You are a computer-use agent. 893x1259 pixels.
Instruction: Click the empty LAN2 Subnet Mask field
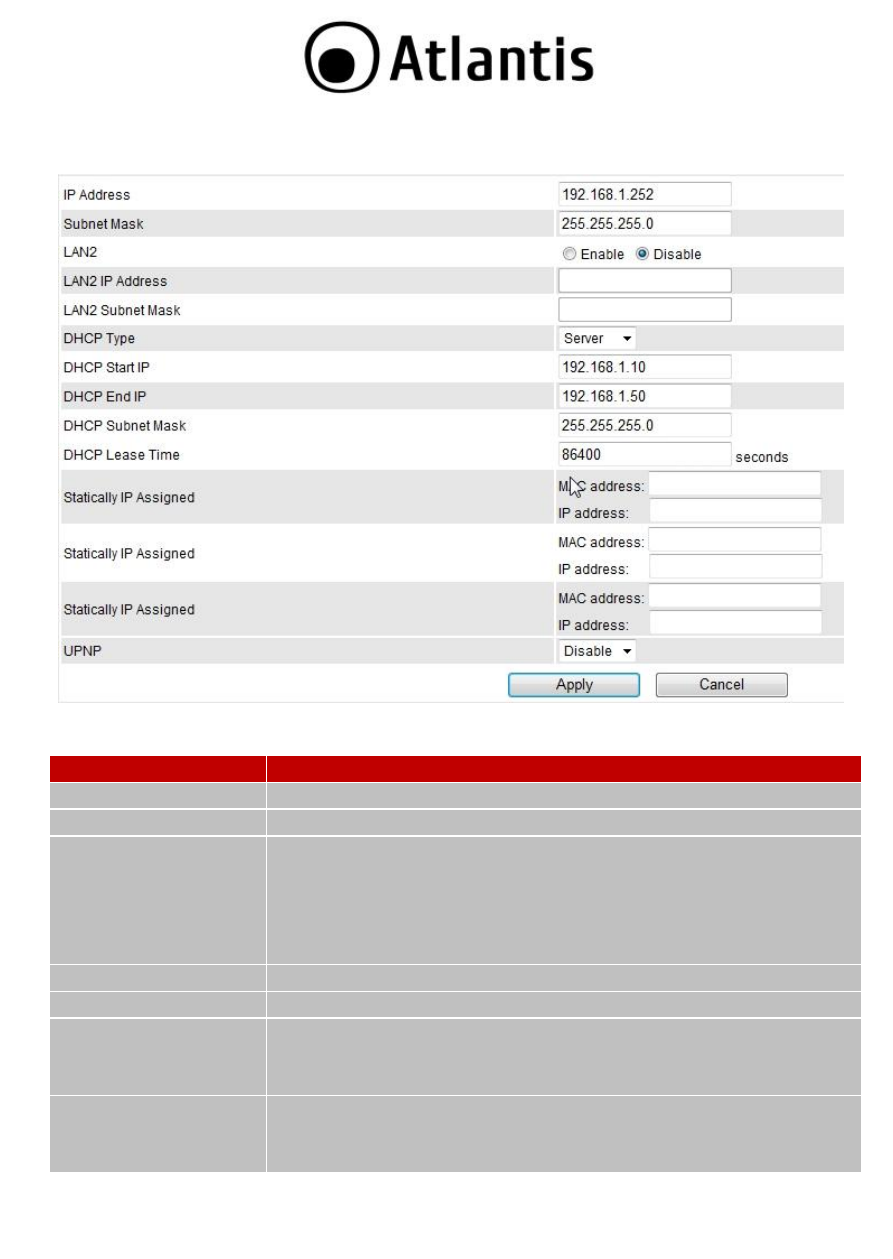click(x=645, y=309)
